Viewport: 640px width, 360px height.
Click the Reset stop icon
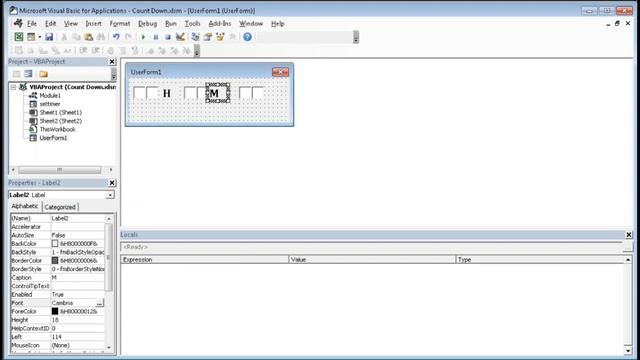click(x=168, y=37)
